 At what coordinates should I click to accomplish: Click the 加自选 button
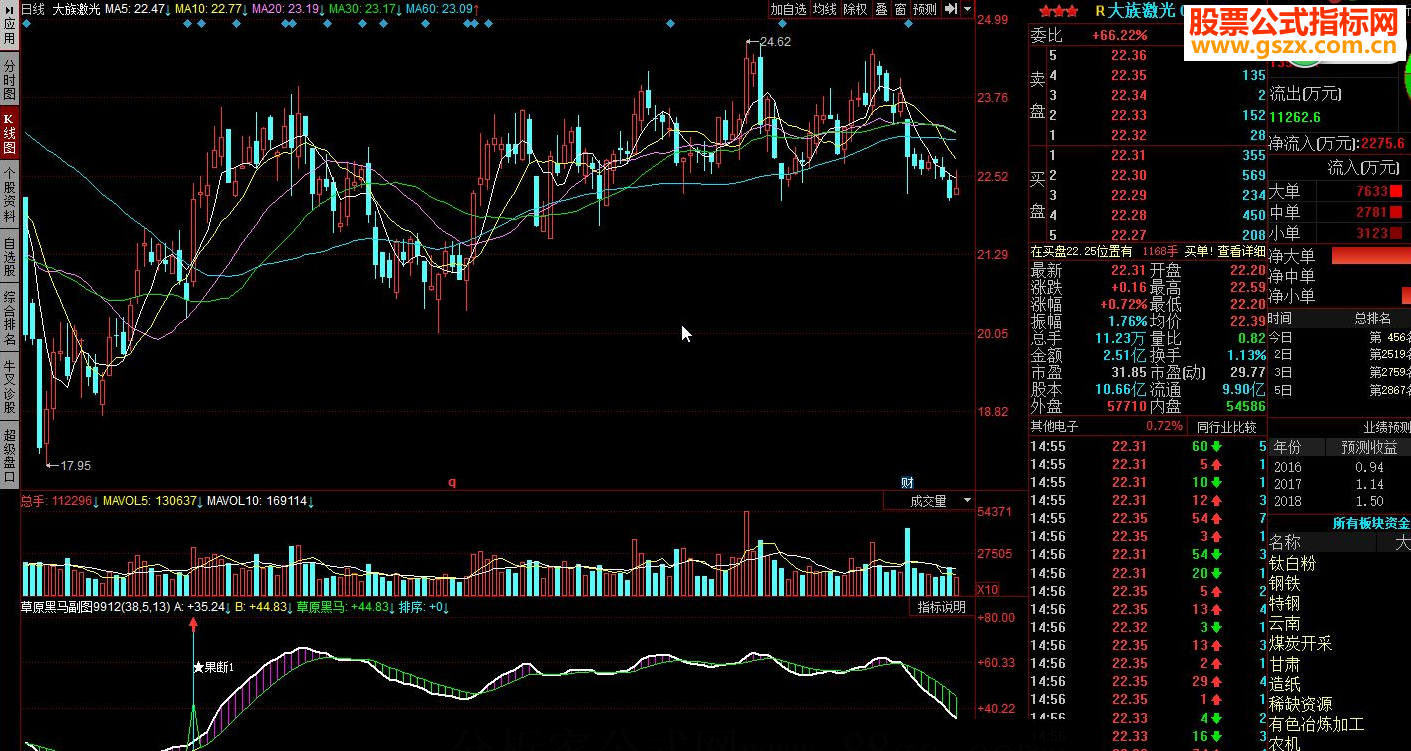pos(788,9)
